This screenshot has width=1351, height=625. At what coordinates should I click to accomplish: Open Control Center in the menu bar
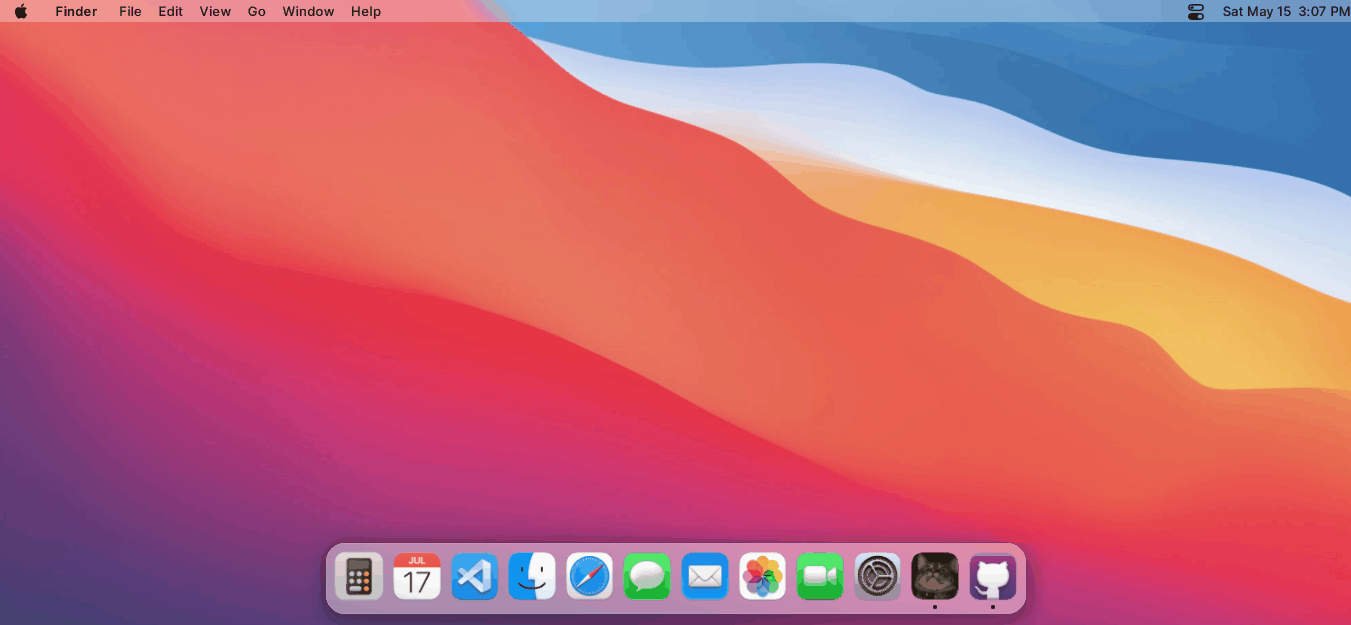pos(1196,11)
